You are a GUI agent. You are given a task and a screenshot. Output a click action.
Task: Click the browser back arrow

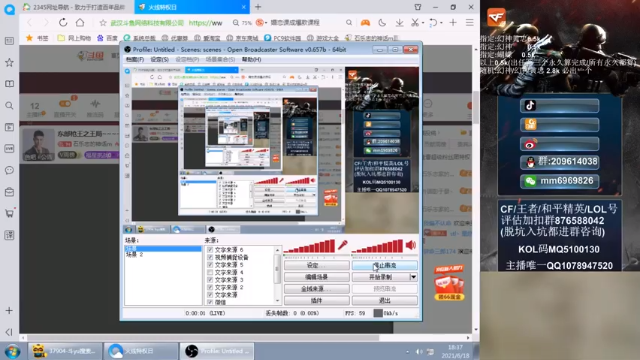point(29,23)
